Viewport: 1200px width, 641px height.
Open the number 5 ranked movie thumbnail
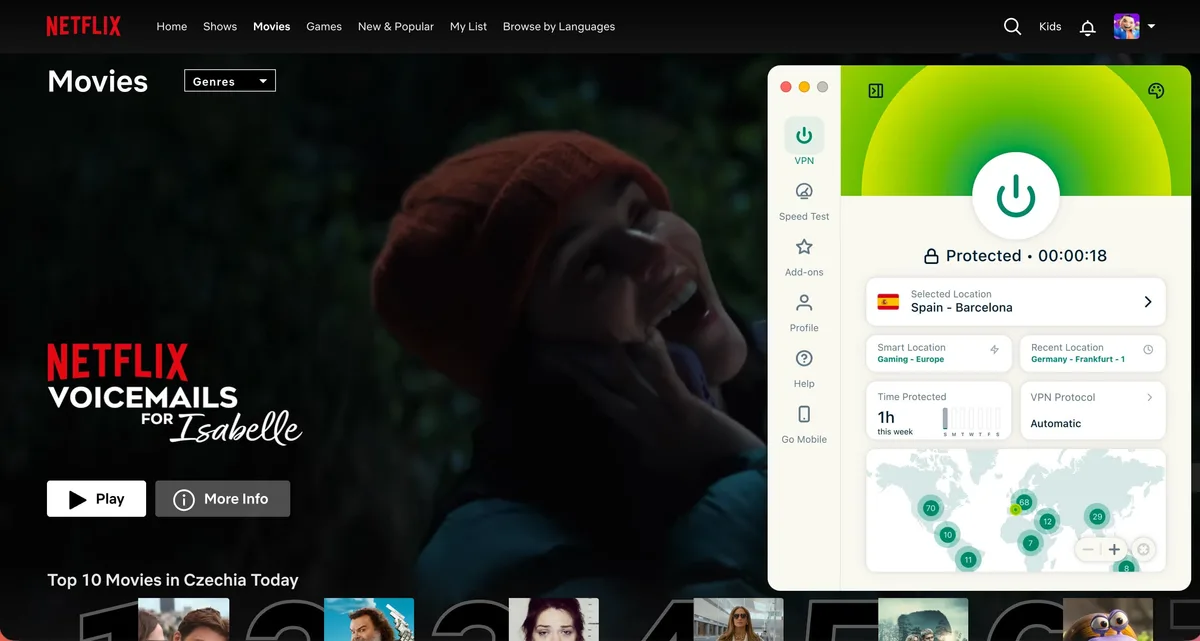923,620
